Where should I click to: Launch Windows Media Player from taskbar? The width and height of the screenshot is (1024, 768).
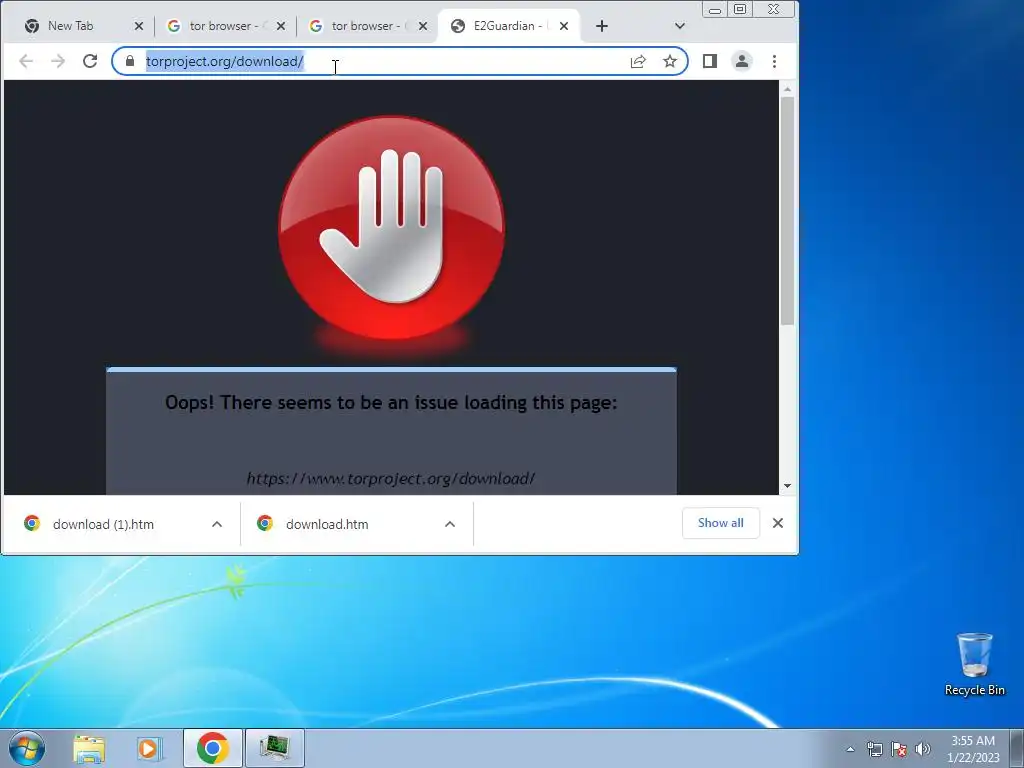pyautogui.click(x=149, y=748)
